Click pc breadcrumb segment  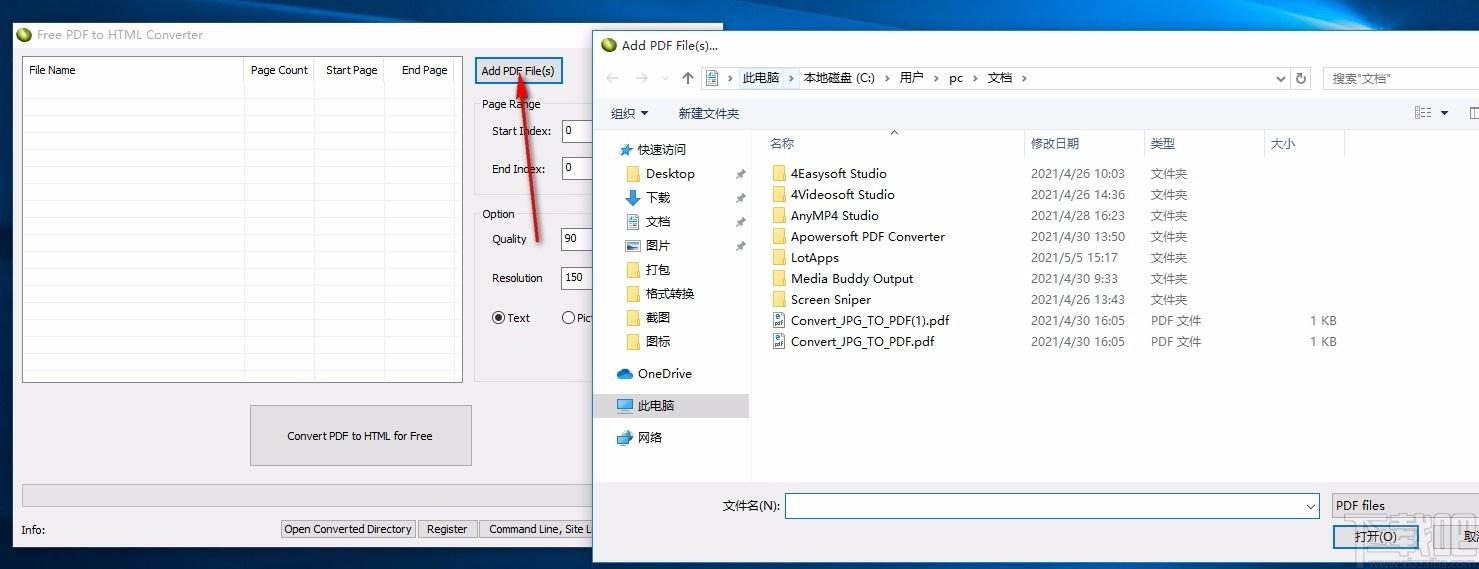pos(956,78)
